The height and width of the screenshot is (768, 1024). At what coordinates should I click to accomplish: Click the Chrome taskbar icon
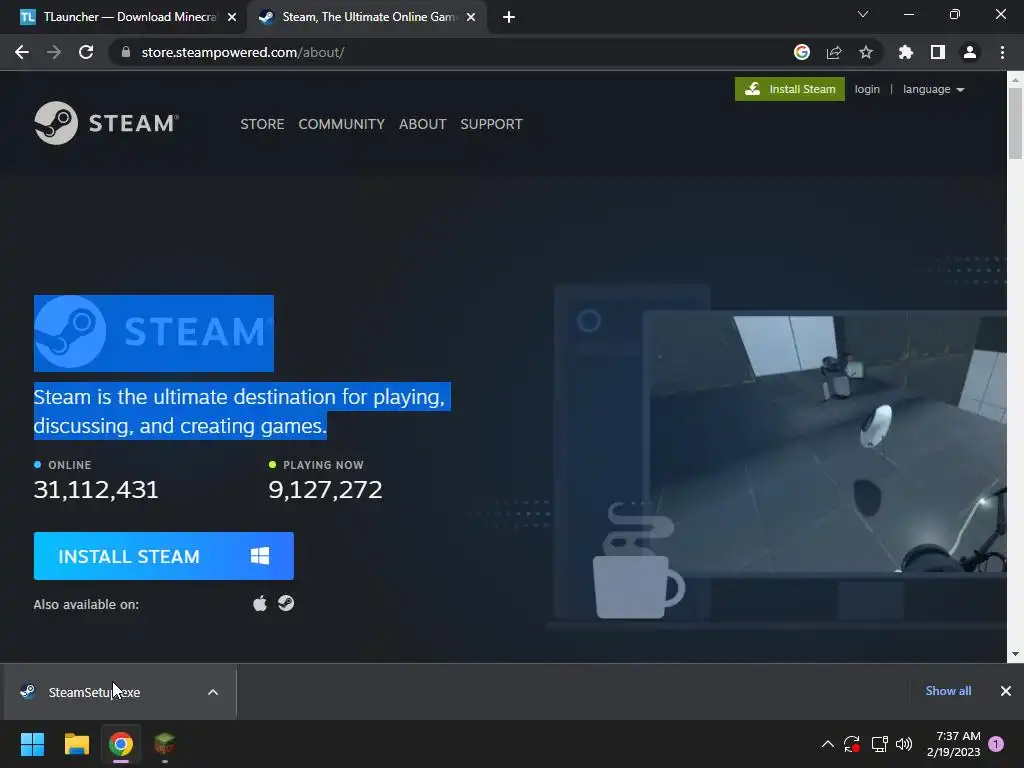pos(121,744)
